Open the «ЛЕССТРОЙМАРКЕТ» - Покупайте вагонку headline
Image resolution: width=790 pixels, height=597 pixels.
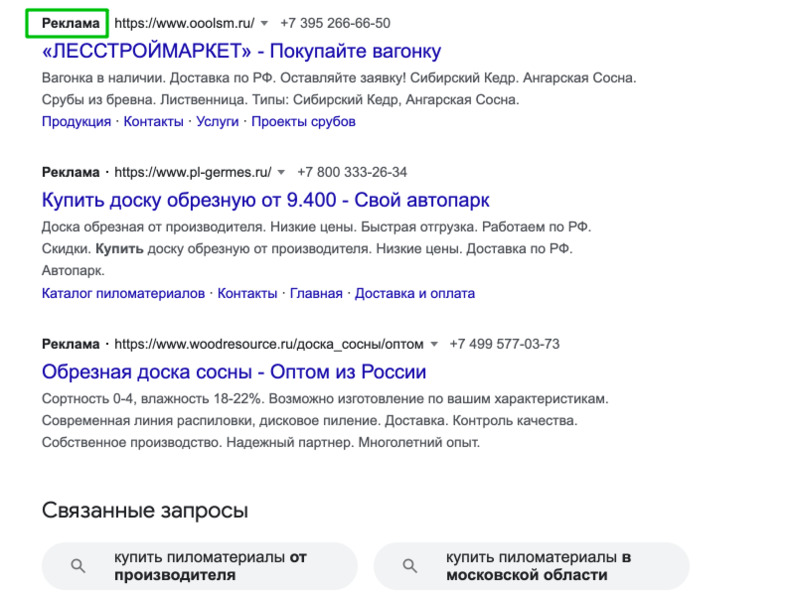(x=241, y=51)
